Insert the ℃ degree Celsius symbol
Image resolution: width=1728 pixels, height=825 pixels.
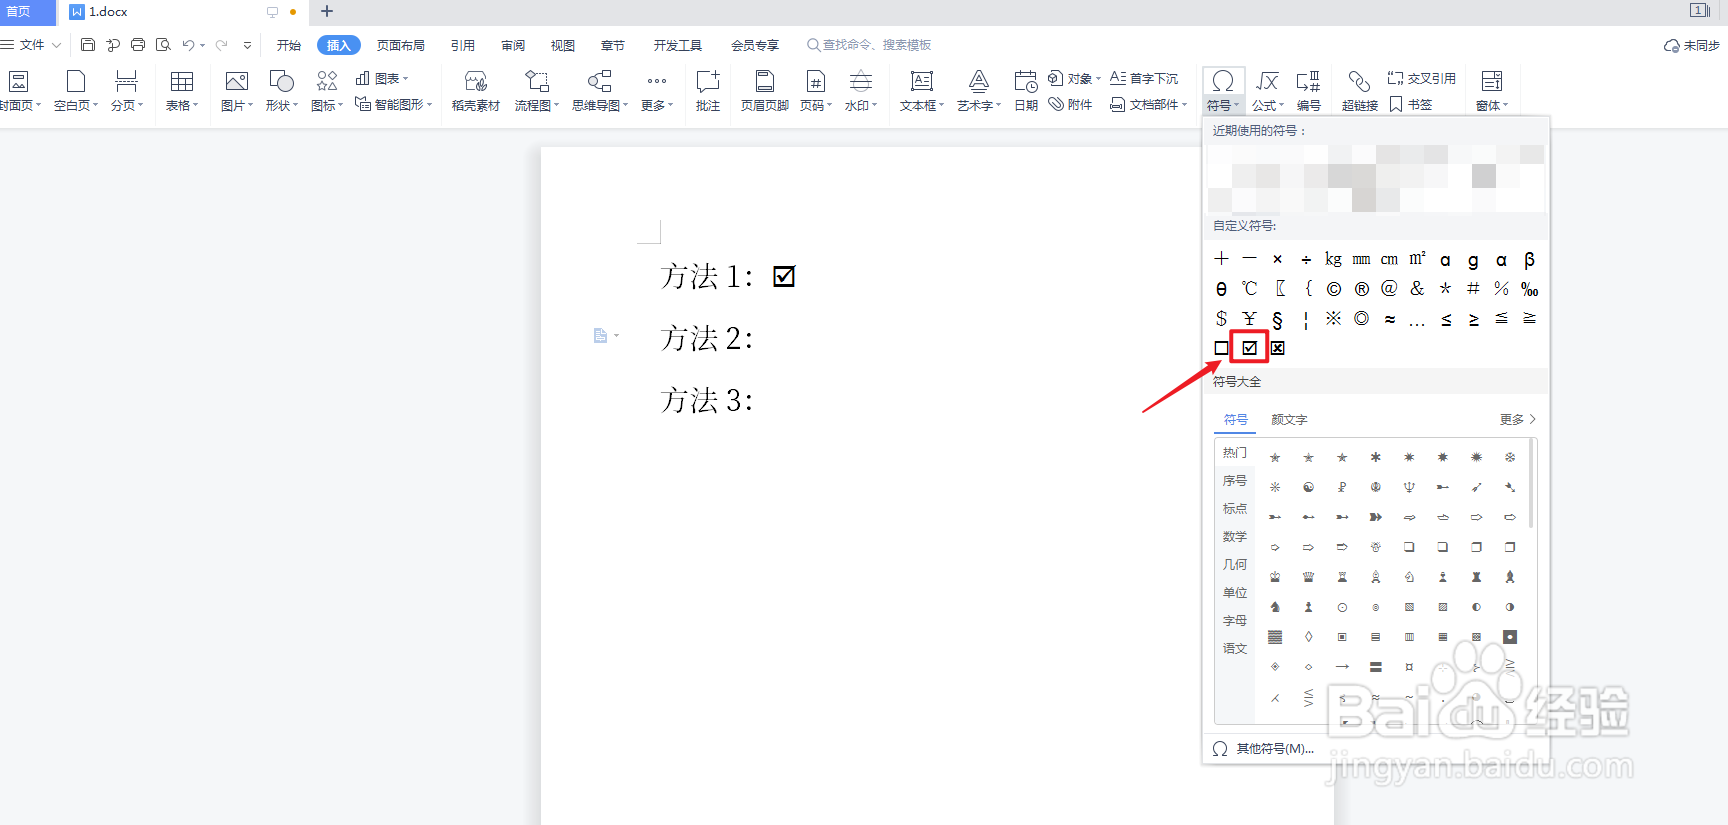click(x=1250, y=289)
